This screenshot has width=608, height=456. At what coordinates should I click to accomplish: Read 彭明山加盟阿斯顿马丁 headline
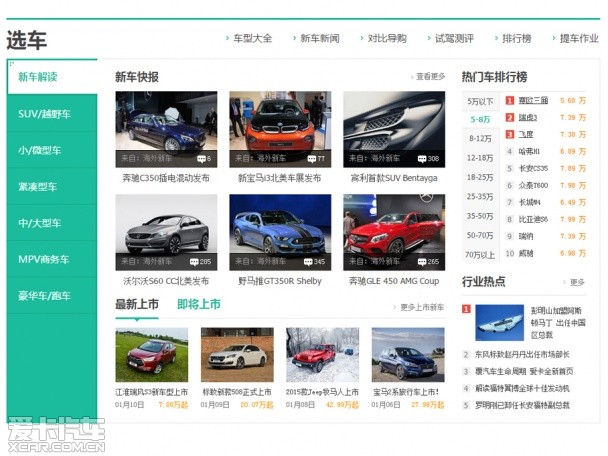coord(558,323)
